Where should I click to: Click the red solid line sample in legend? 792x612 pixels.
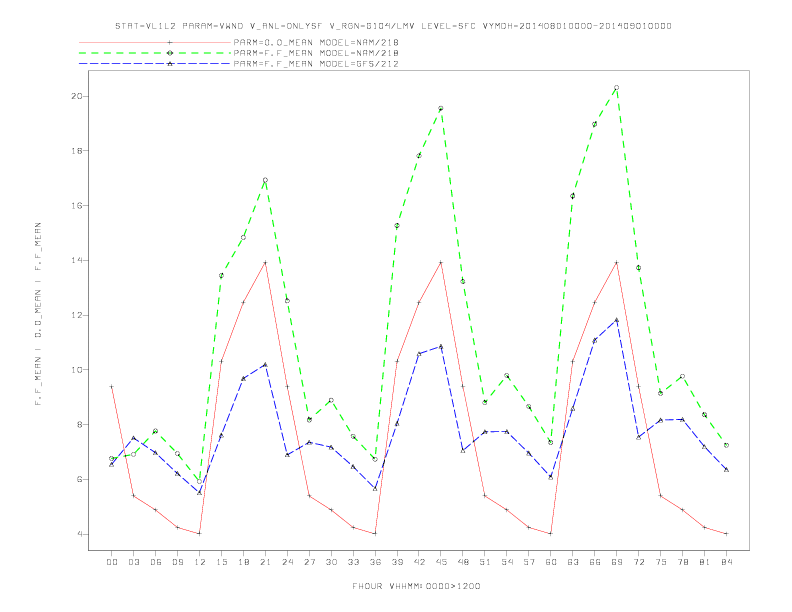(x=155, y=42)
